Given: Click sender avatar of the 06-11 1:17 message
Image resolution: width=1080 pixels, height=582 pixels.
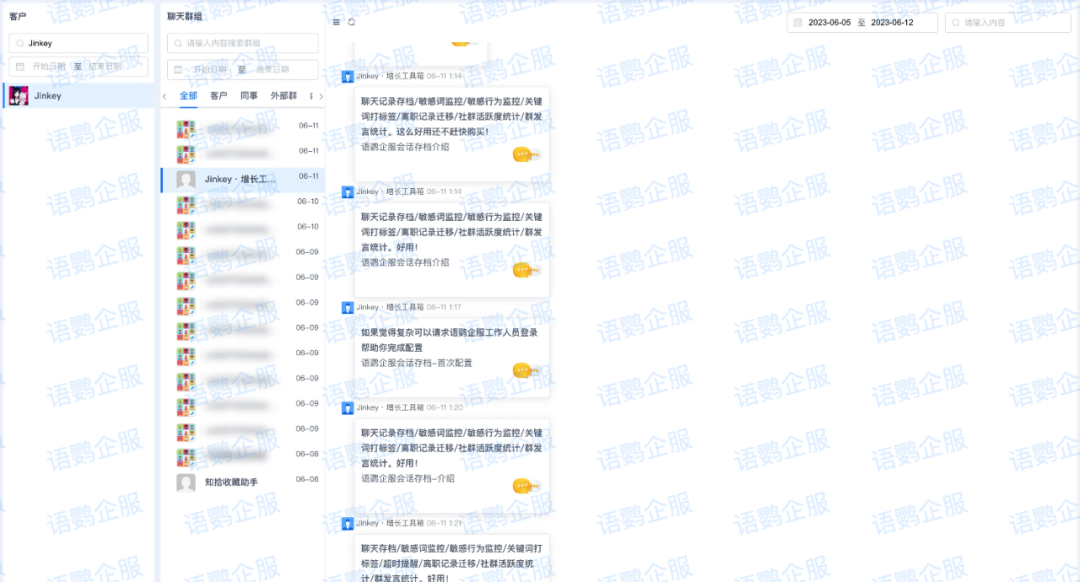Looking at the screenshot, I should tap(347, 308).
